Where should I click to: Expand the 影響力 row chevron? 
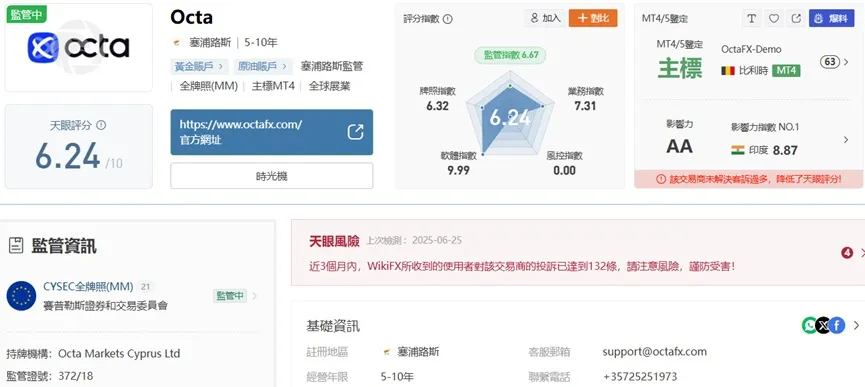846,140
